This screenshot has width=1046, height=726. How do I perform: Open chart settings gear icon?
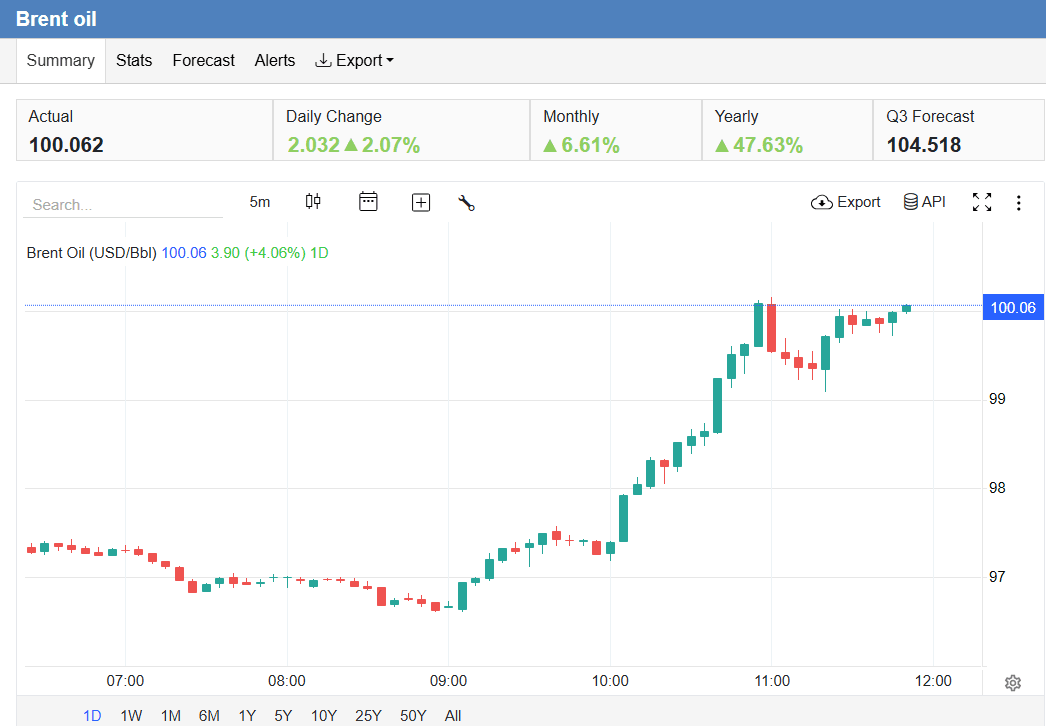pos(1013,683)
